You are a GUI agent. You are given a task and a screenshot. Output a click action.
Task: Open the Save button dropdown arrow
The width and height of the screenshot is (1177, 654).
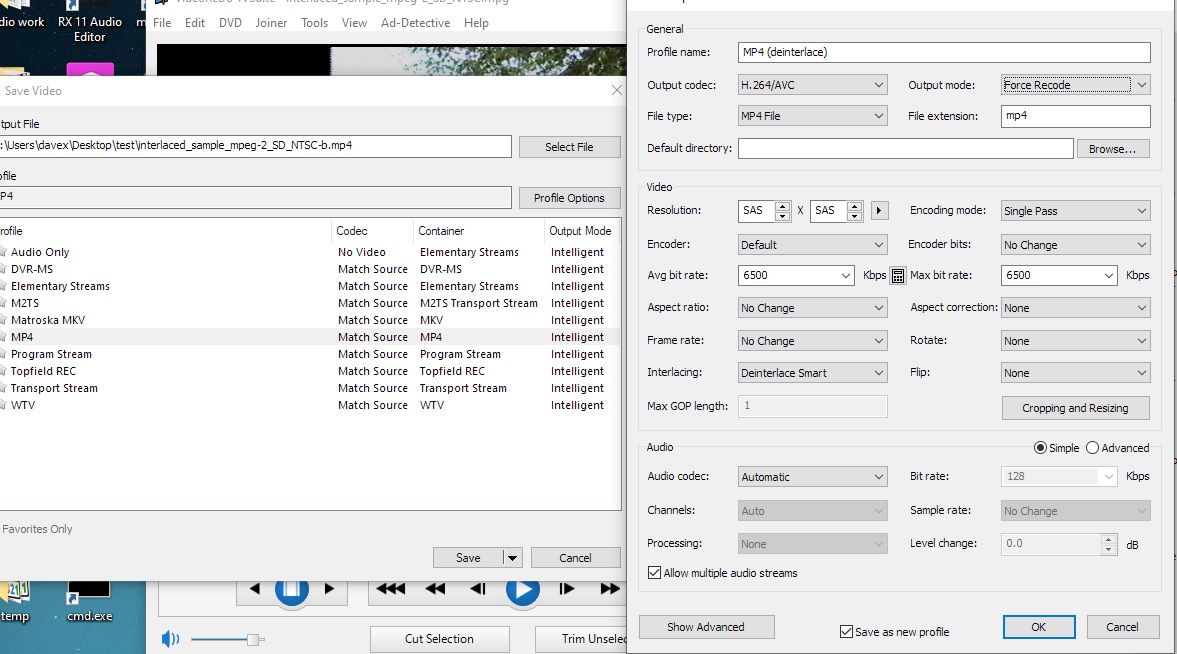pos(512,558)
